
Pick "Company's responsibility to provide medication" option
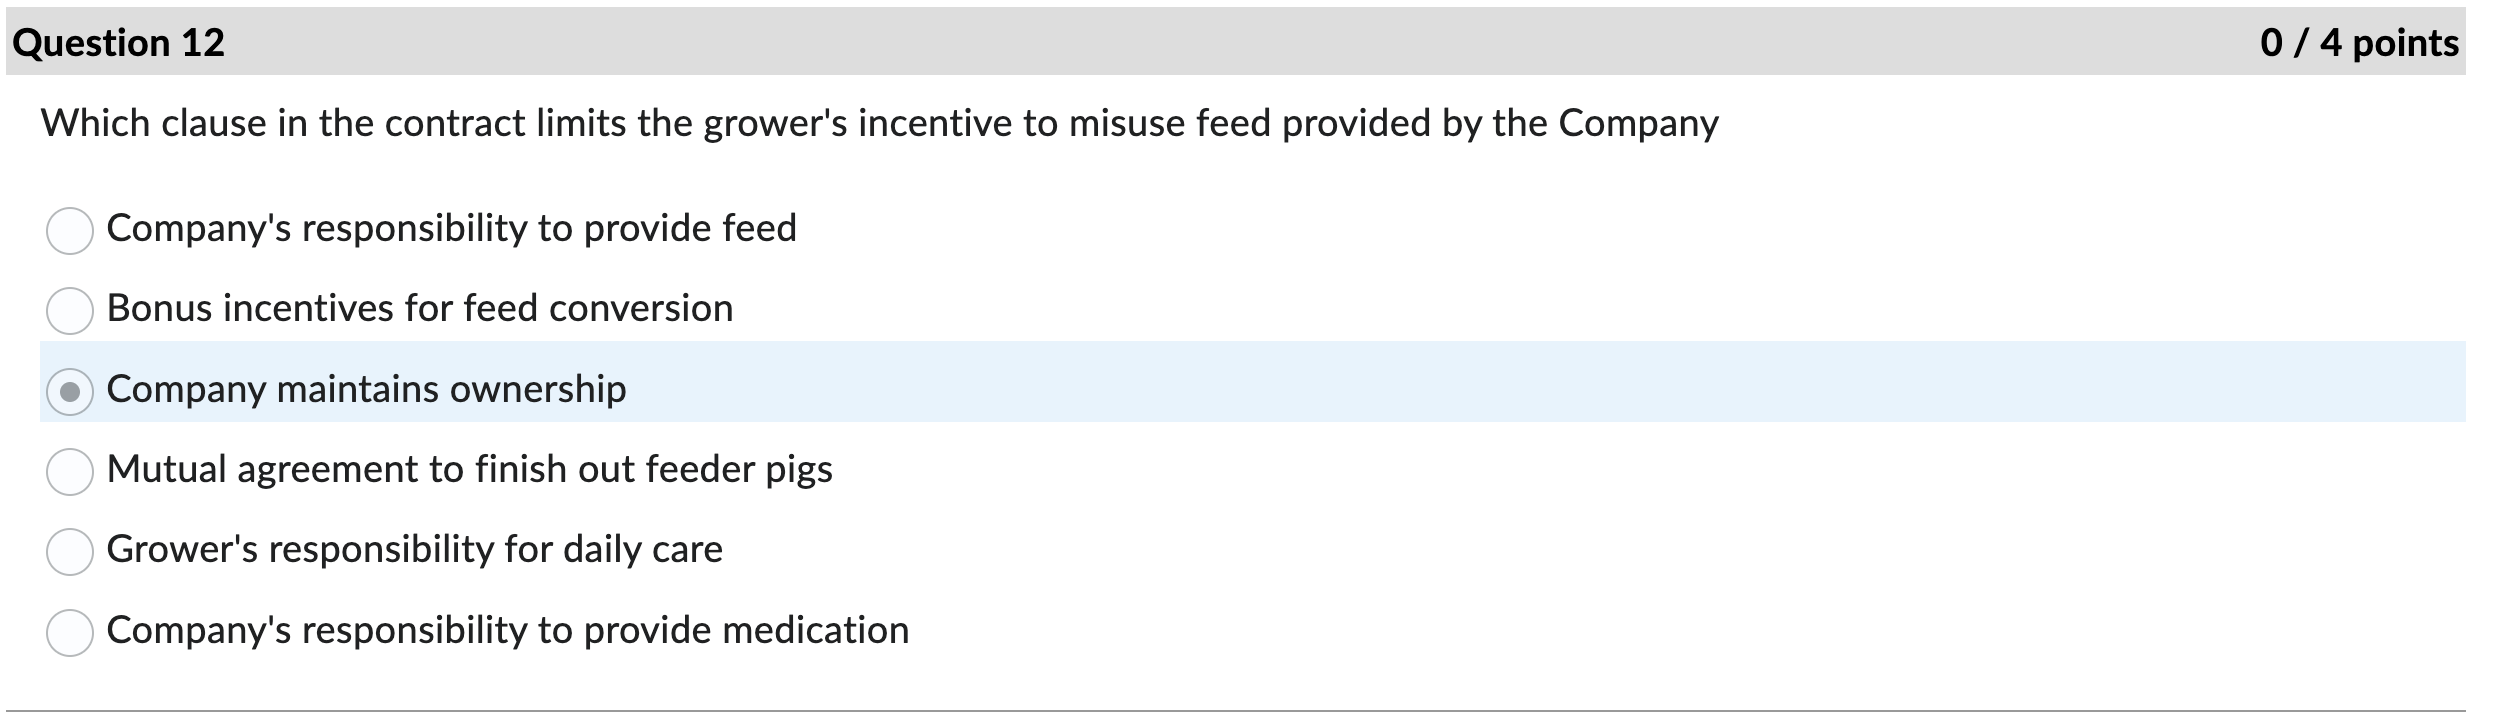point(68,629)
